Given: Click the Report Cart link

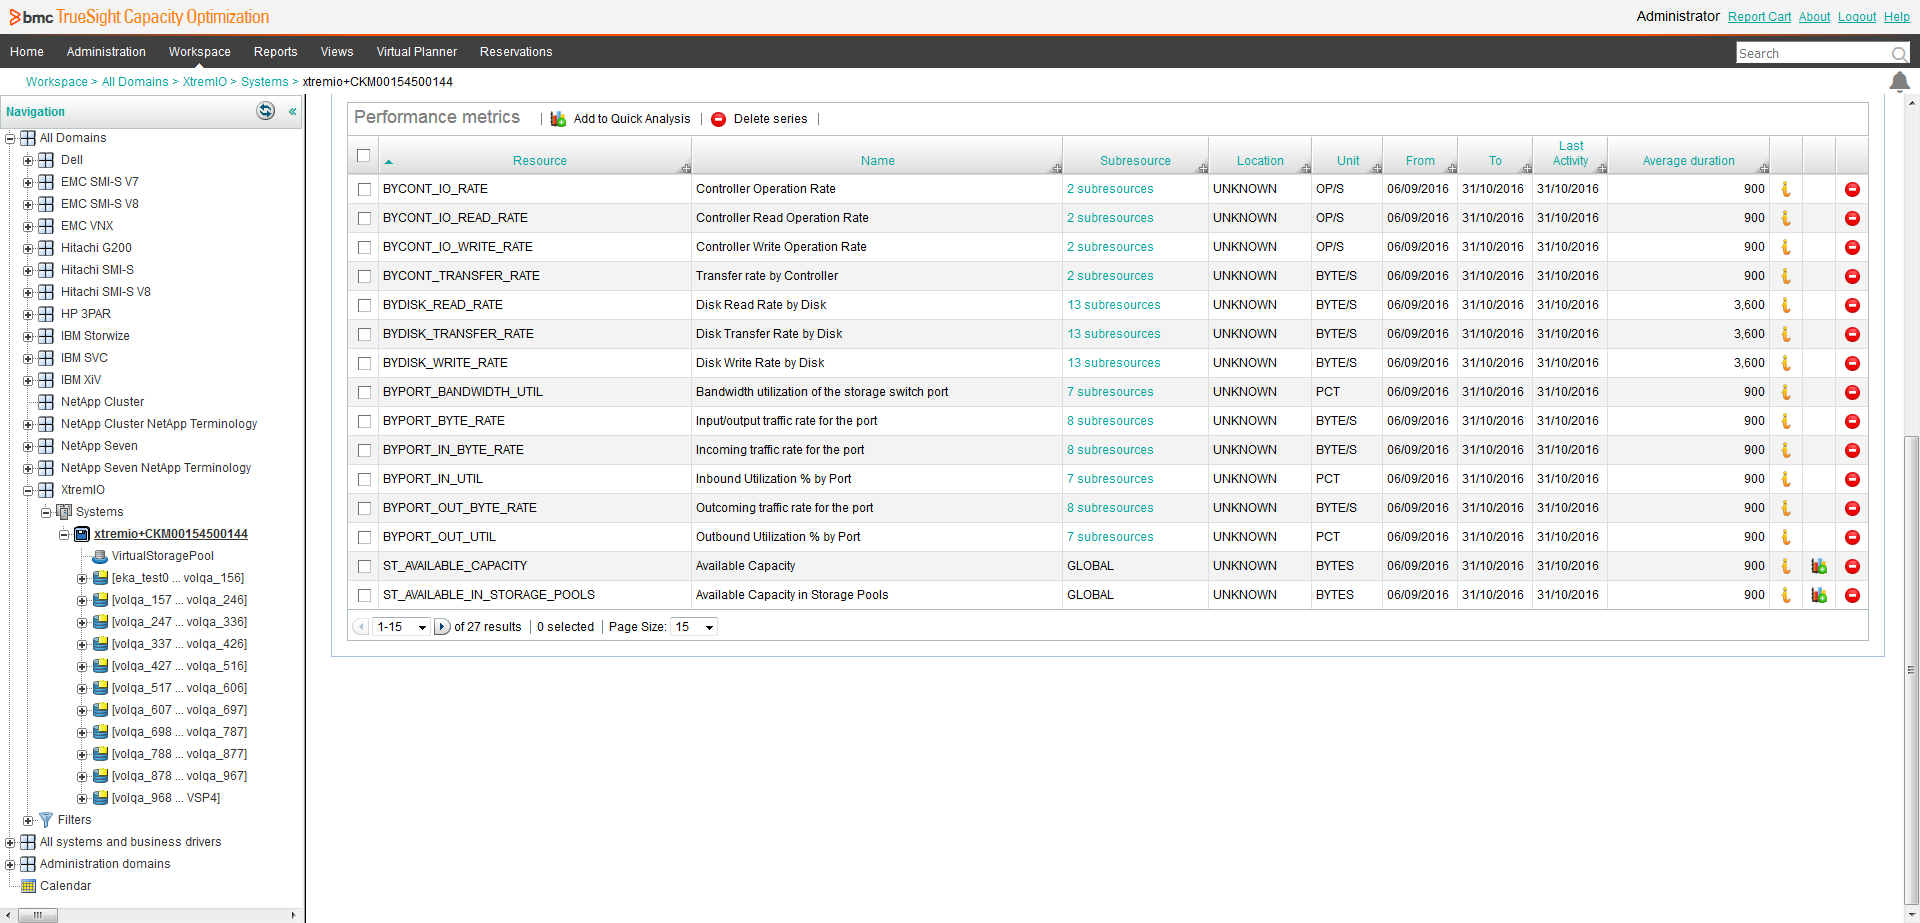Looking at the screenshot, I should pyautogui.click(x=1759, y=17).
